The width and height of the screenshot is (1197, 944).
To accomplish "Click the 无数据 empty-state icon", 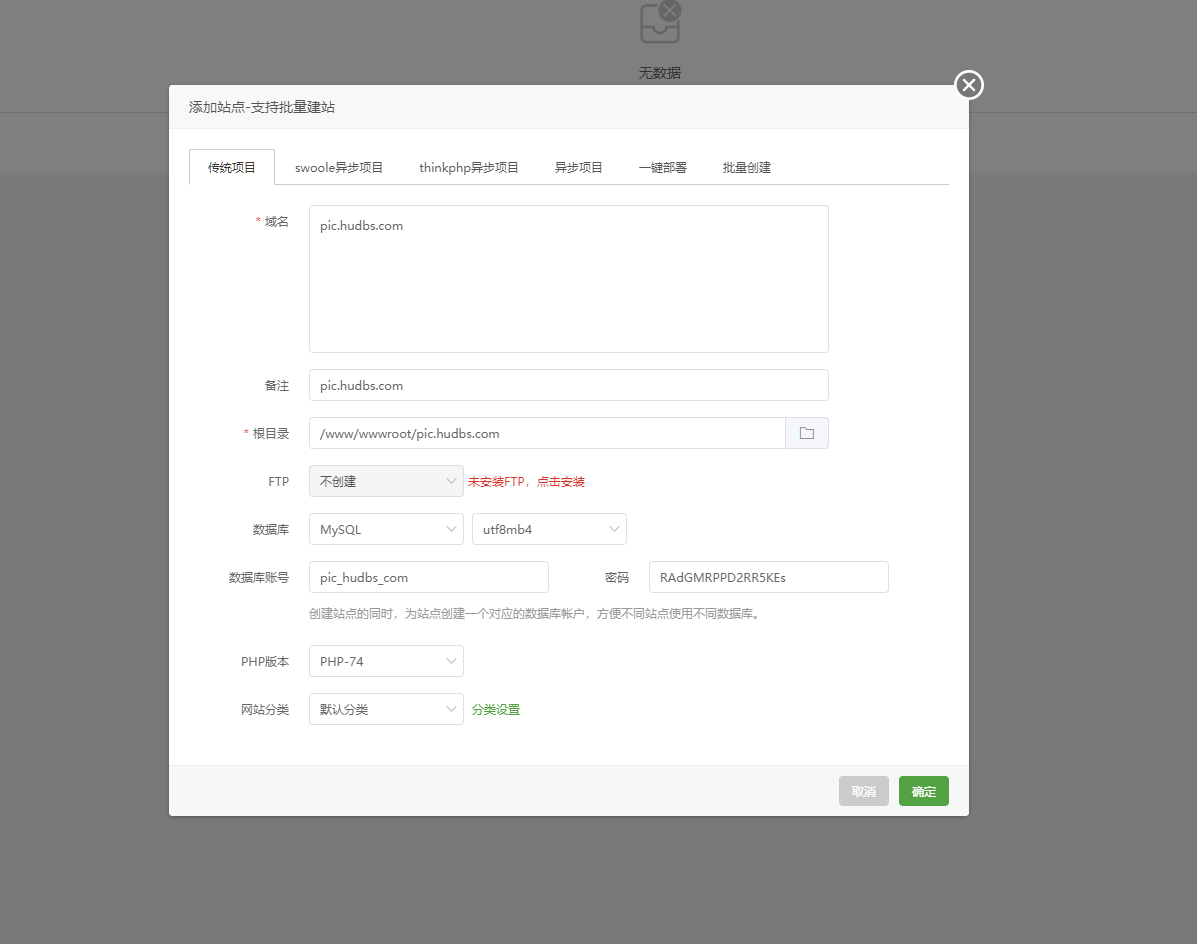I will click(659, 22).
